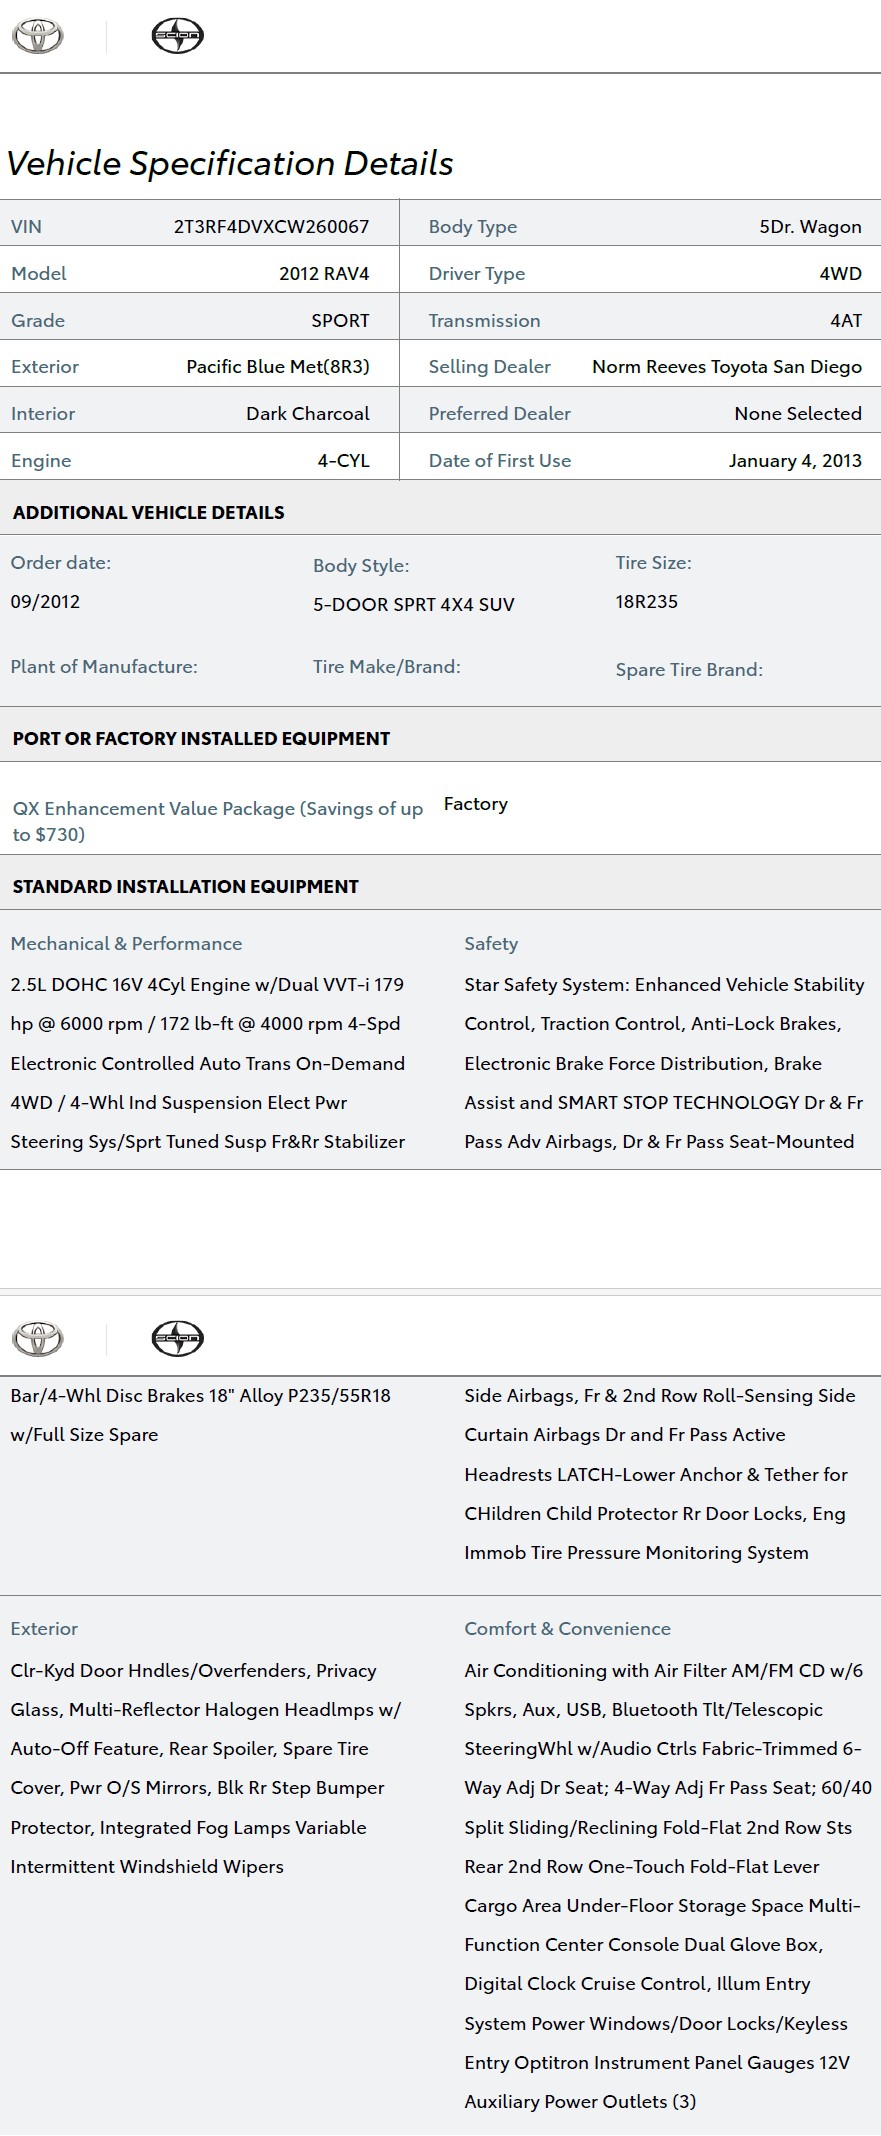Click the 'Driver Type' field label

coord(477,274)
